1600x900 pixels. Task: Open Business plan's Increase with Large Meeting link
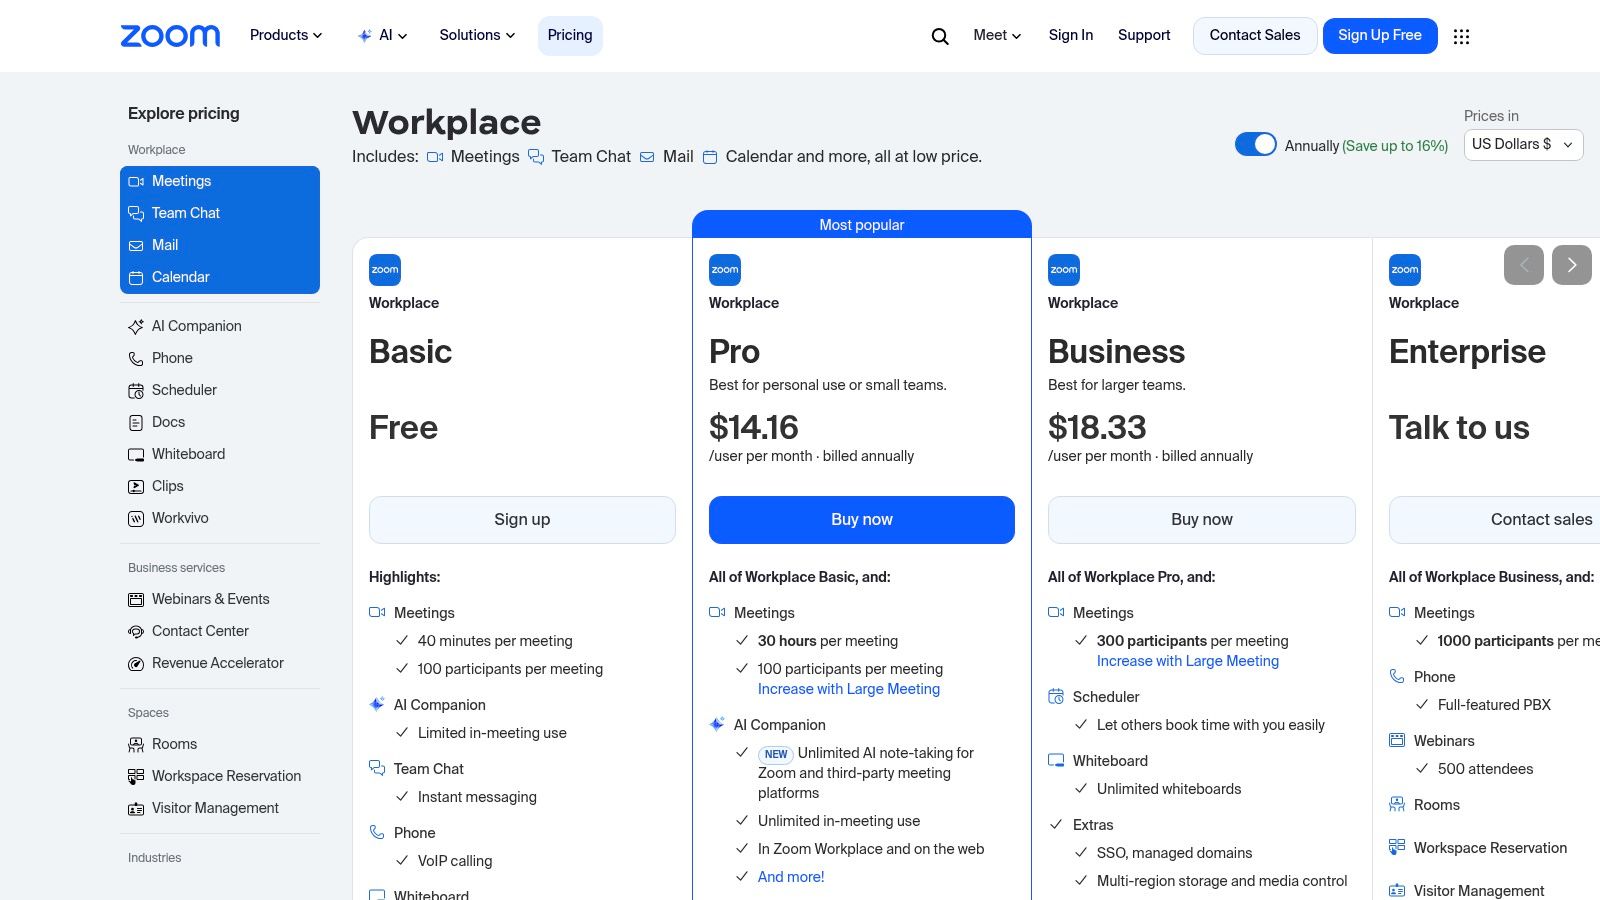point(1188,661)
